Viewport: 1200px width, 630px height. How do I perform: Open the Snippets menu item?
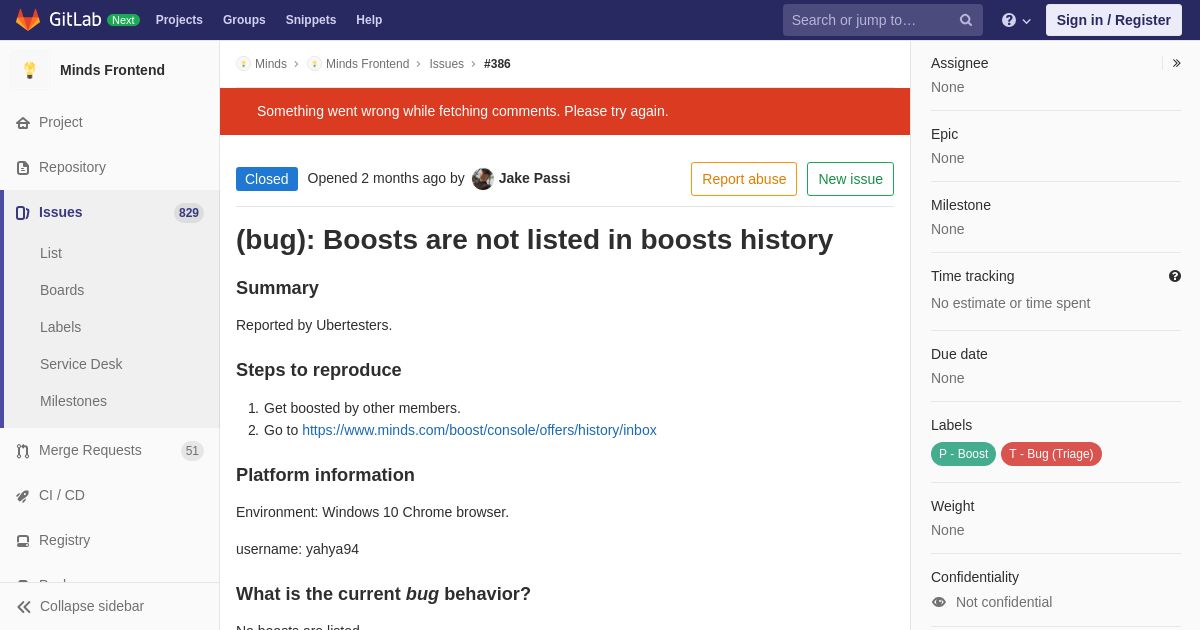click(311, 20)
